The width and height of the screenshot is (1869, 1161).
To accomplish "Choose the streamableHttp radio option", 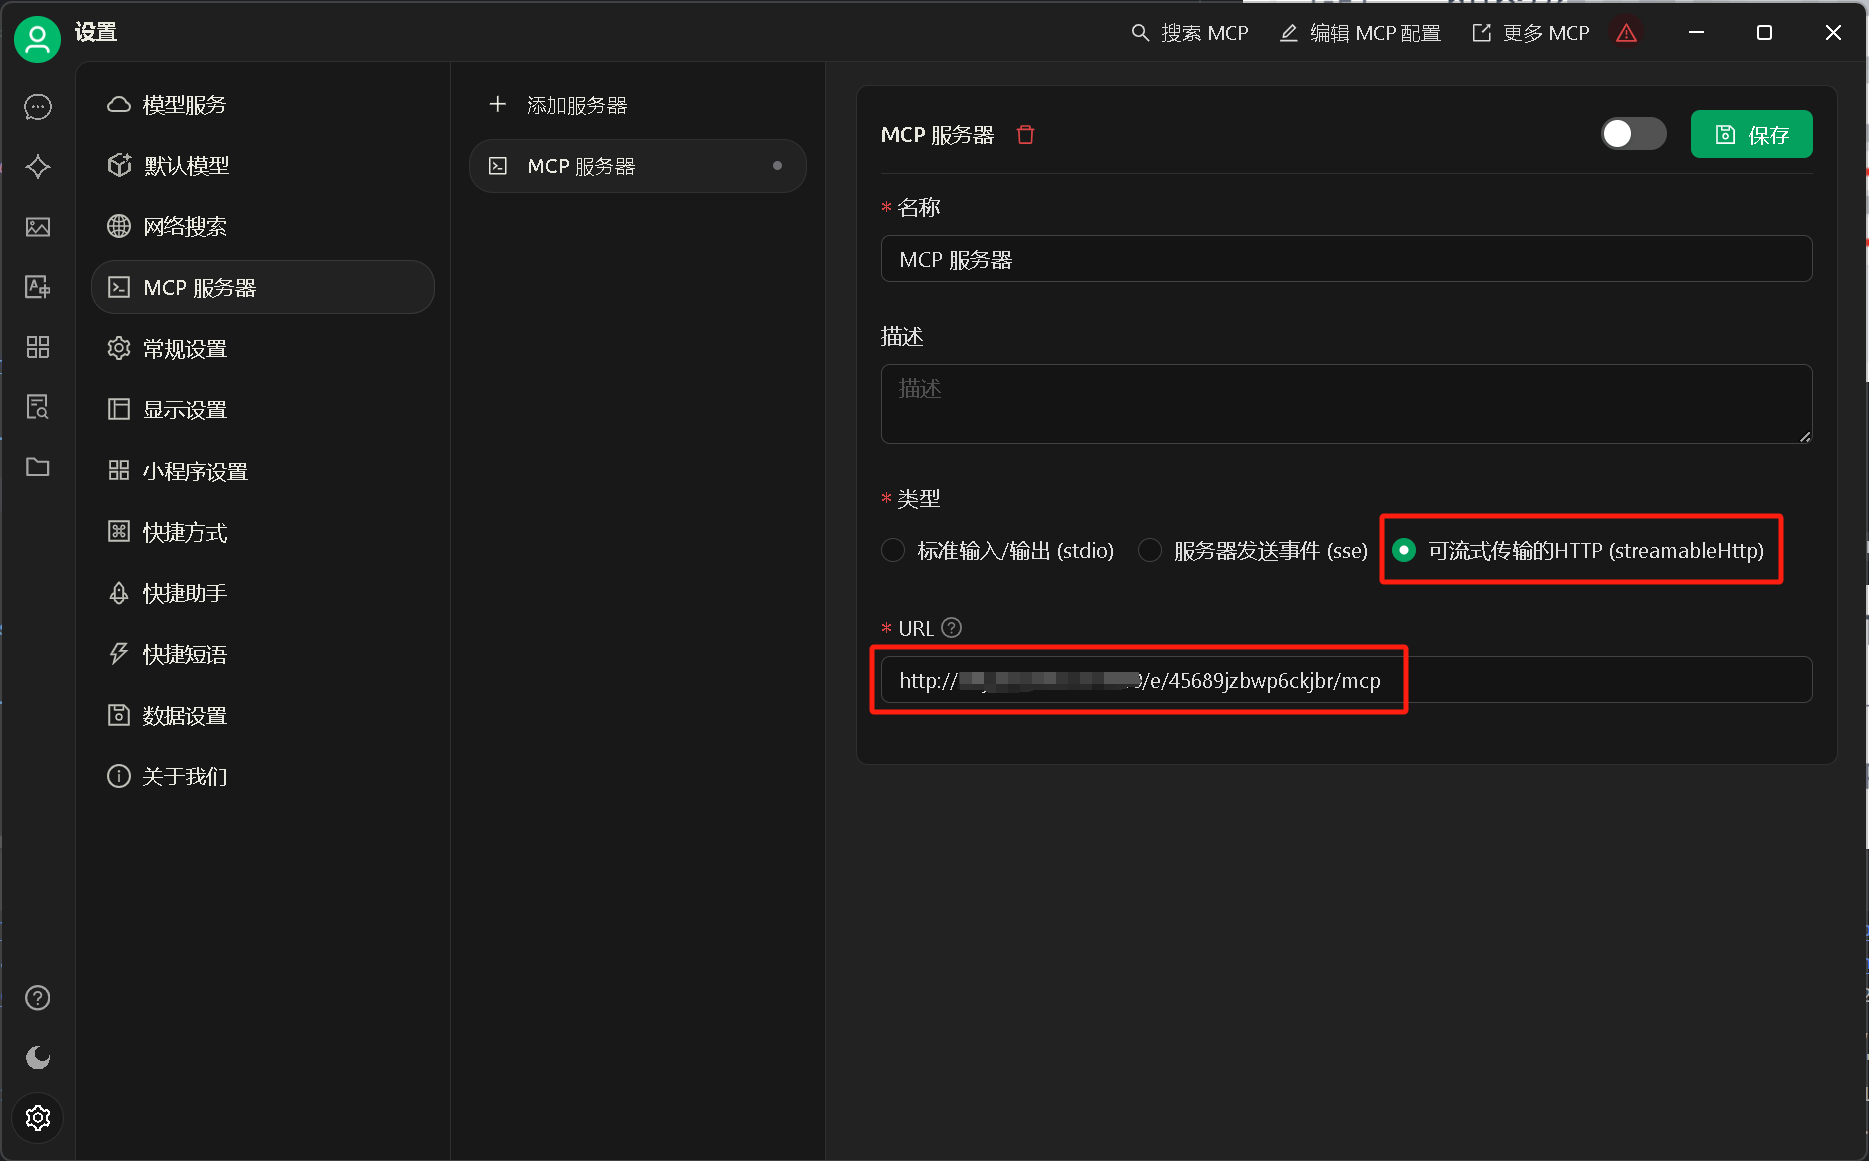I will point(1404,551).
